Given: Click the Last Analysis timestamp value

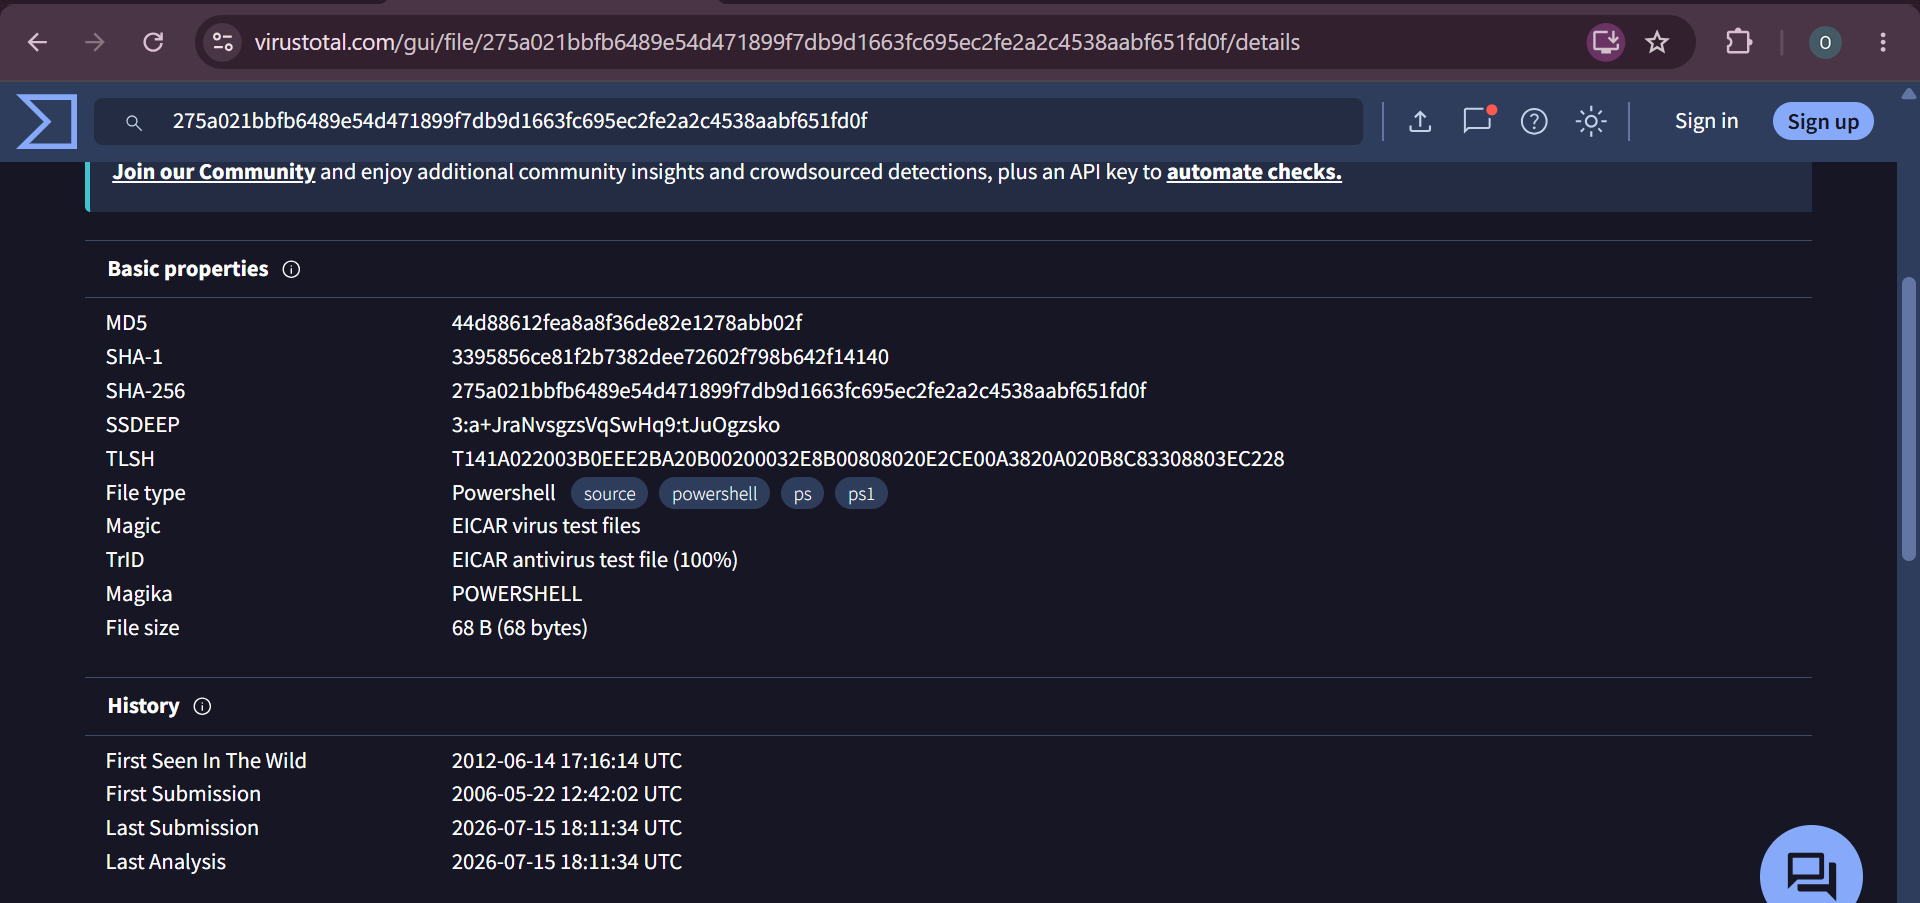Looking at the screenshot, I should (x=566, y=862).
